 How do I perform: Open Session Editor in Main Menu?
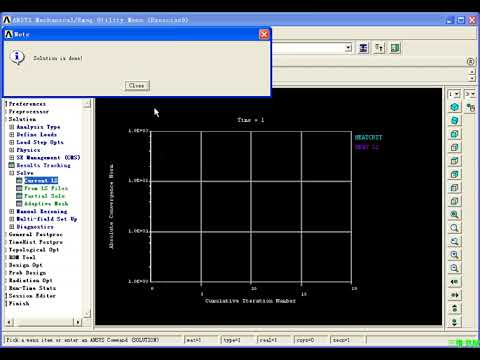(32, 296)
